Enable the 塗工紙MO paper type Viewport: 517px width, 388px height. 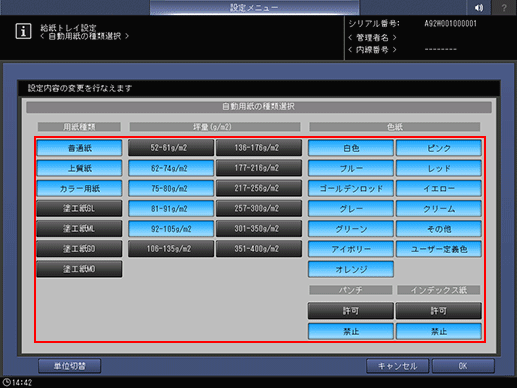pyautogui.click(x=79, y=269)
